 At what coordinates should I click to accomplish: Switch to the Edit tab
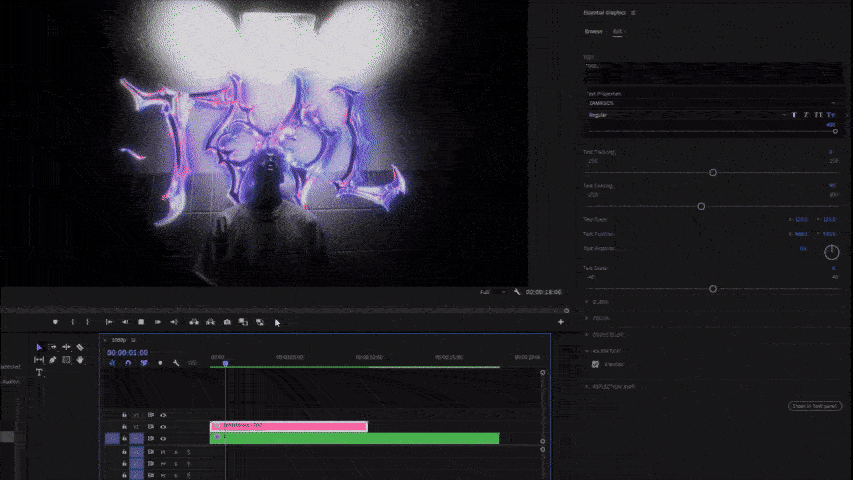(x=617, y=31)
